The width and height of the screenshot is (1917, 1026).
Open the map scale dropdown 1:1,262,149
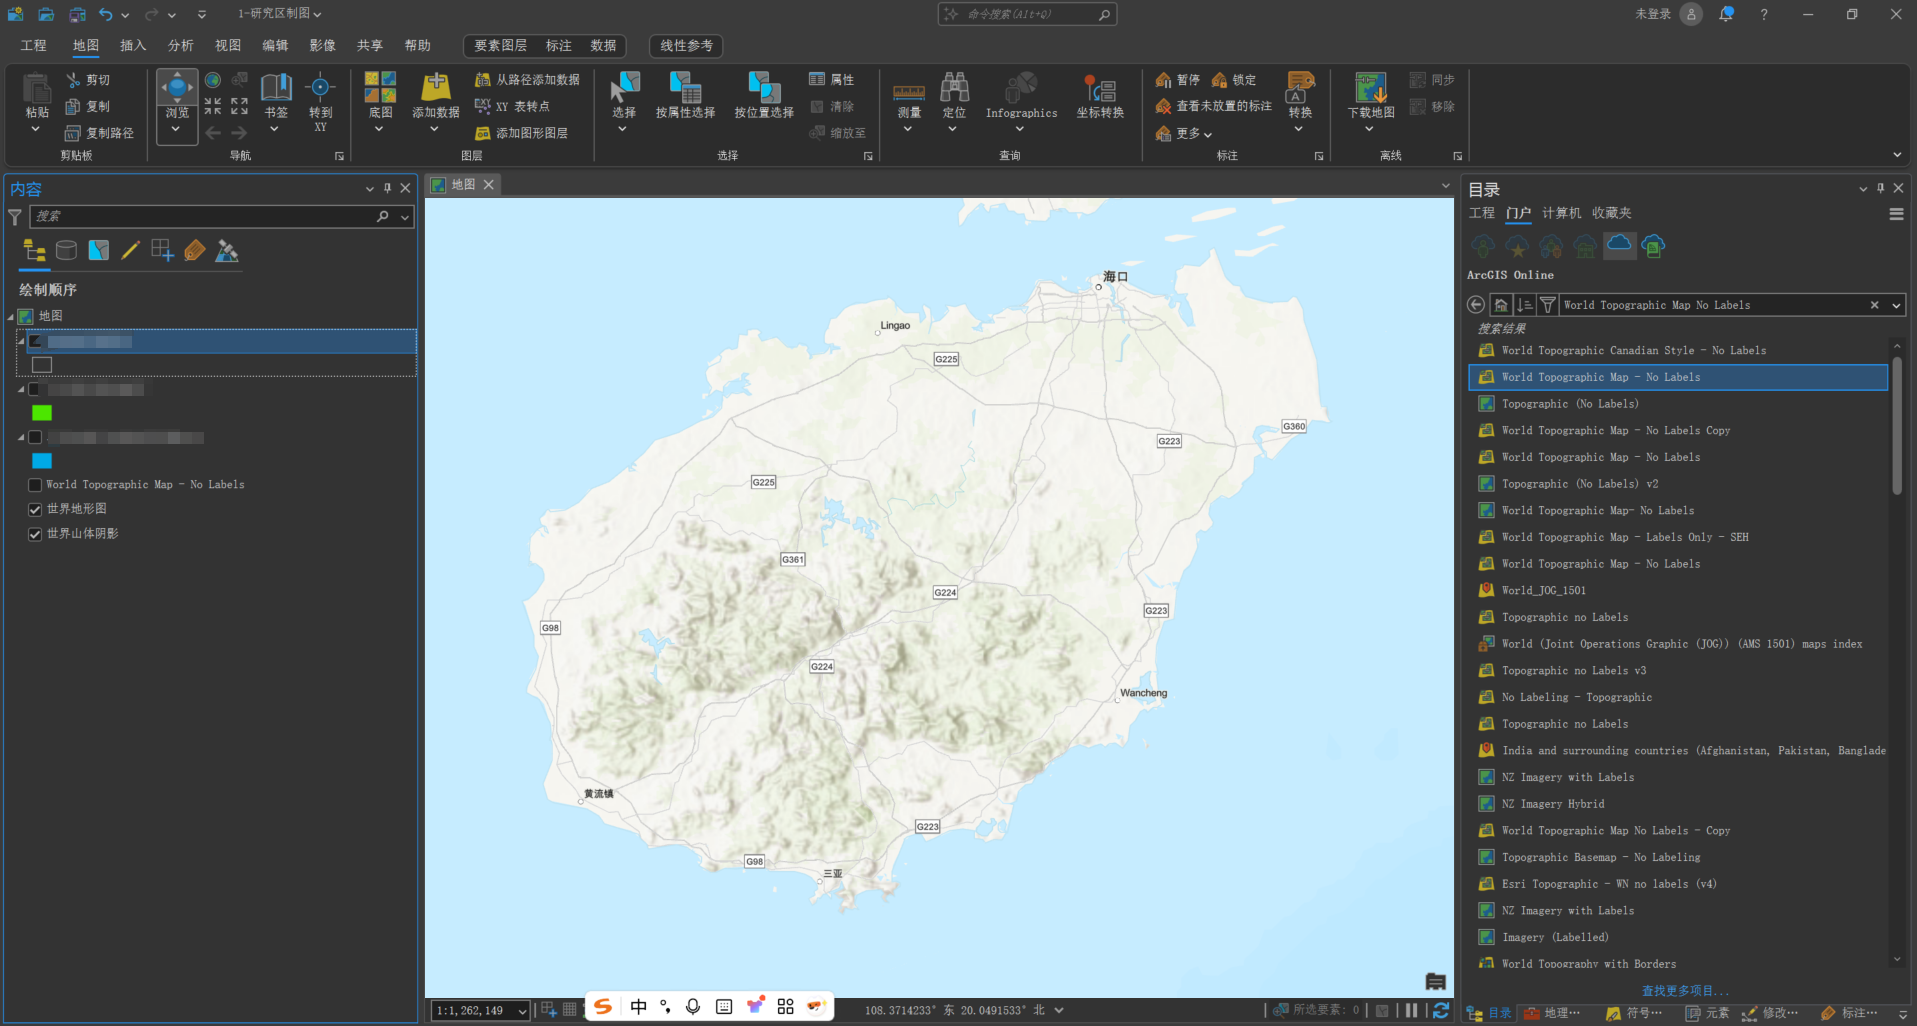coord(521,1011)
